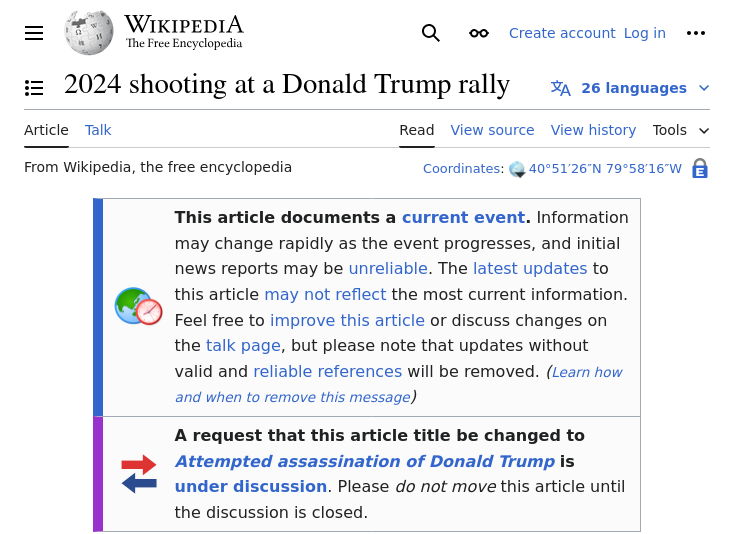Click the current event globe-clock image
The height and width of the screenshot is (534, 734).
(x=139, y=307)
